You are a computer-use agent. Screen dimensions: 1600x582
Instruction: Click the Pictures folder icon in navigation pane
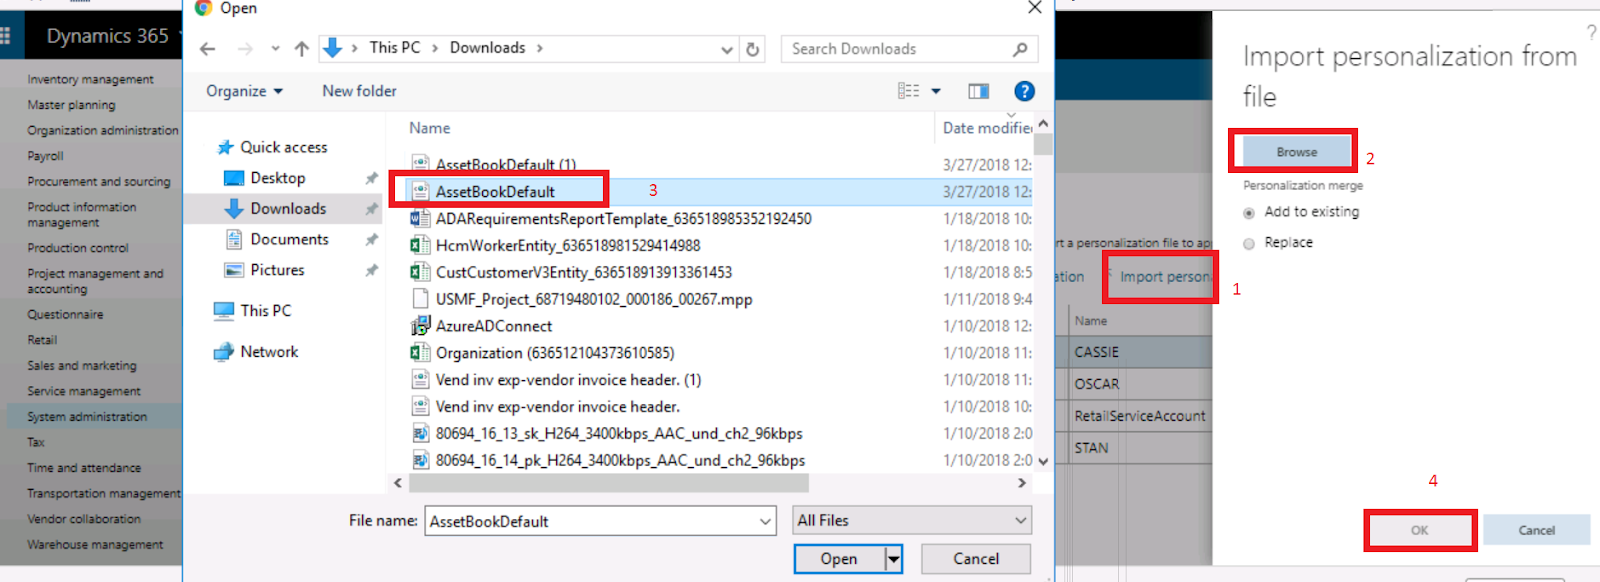click(234, 270)
